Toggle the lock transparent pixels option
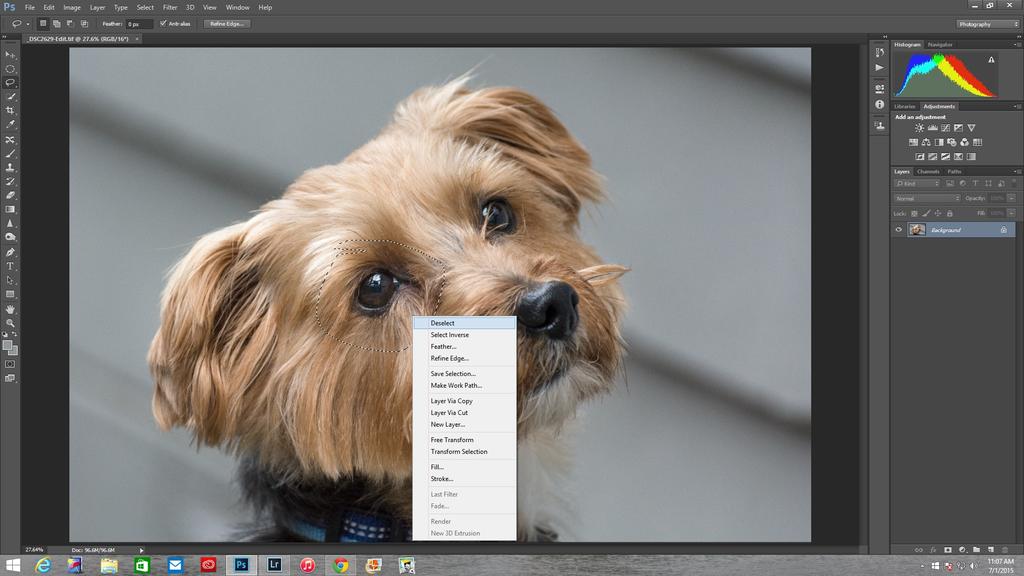Viewport: 1024px width, 576px height. (914, 213)
